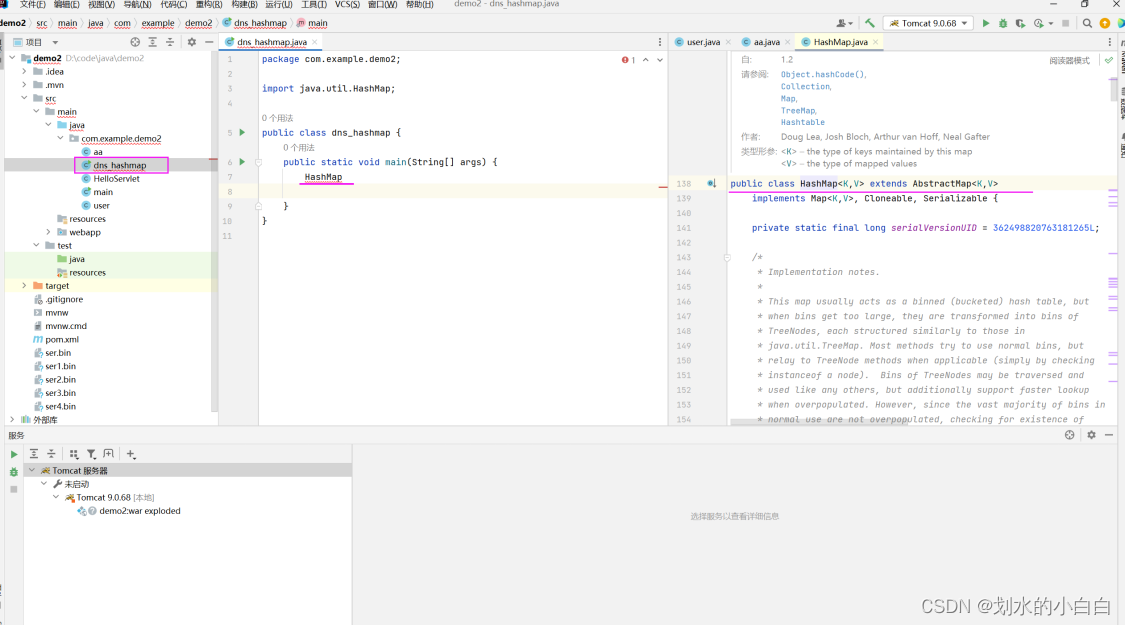Open the 帮助(H) menu
The width and height of the screenshot is (1125, 625).
click(420, 4)
